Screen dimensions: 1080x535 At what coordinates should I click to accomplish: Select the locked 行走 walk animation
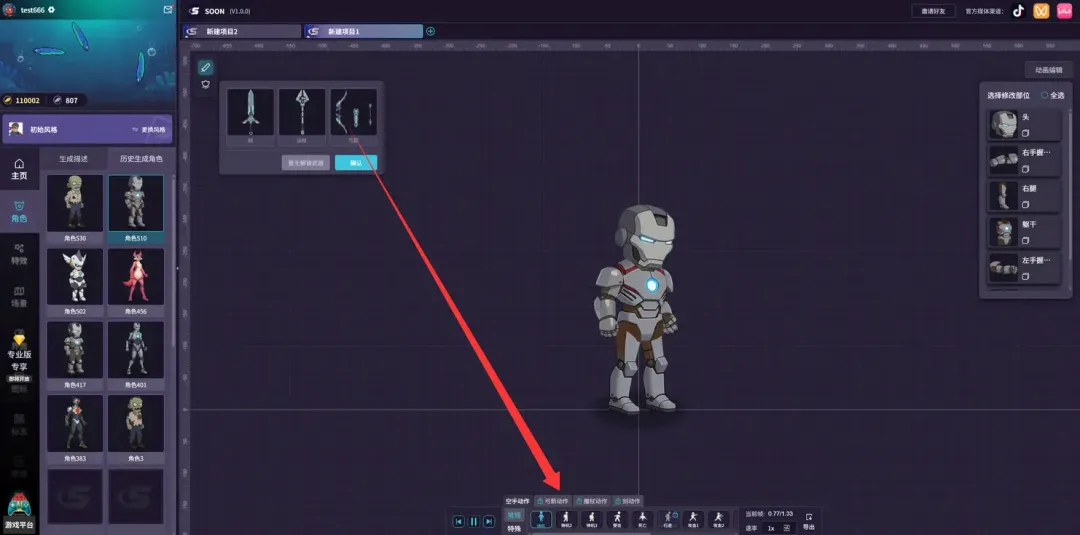click(x=668, y=519)
